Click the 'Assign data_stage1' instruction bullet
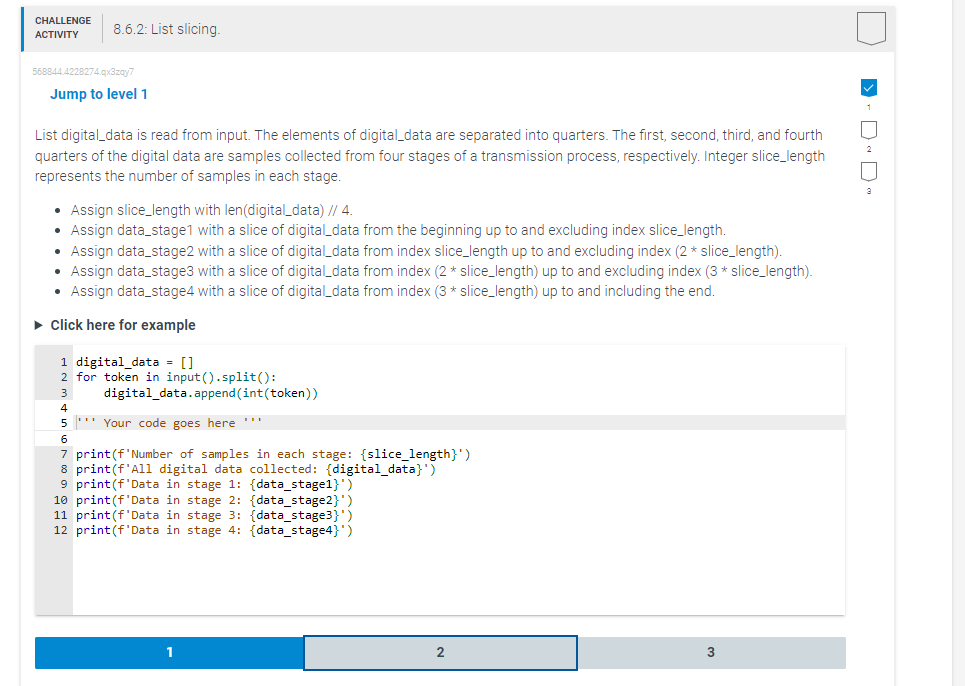Screen dimensions: 965x686 pos(398,230)
